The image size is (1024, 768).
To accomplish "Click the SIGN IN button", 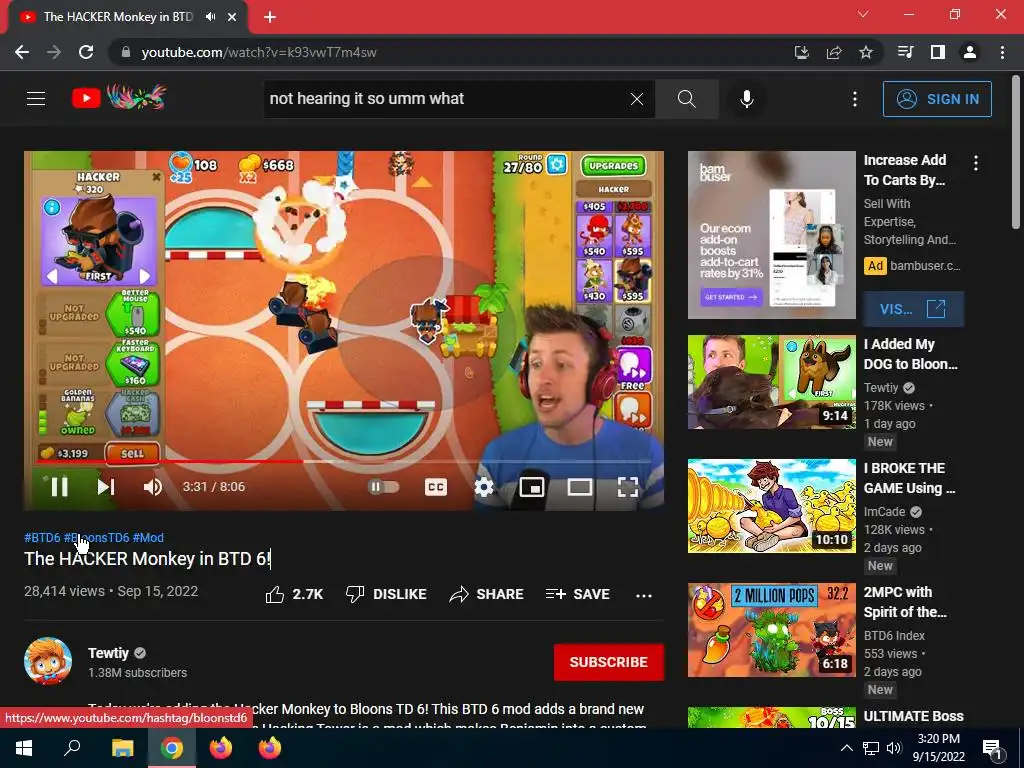I will click(937, 99).
